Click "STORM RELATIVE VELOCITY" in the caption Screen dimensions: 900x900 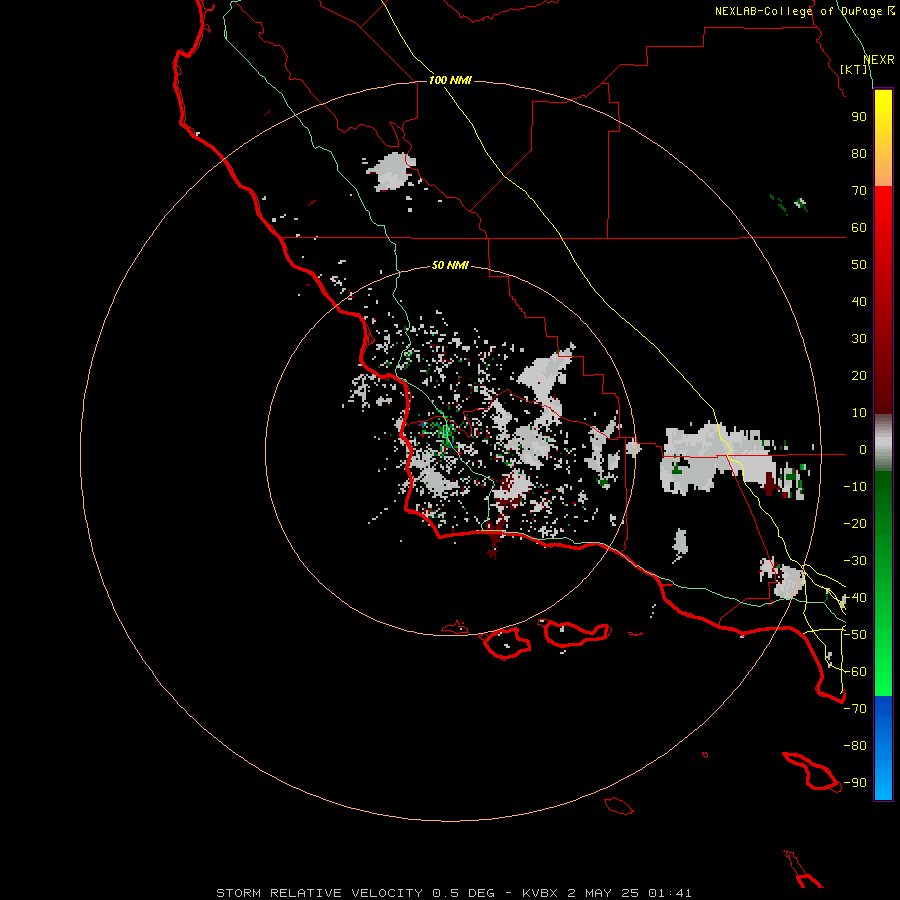[x=319, y=893]
